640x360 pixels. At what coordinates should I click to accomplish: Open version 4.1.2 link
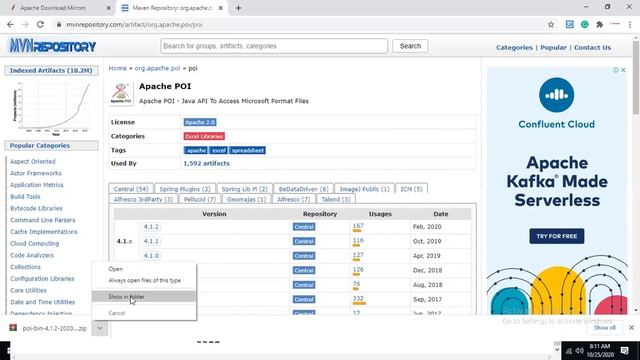[151, 227]
